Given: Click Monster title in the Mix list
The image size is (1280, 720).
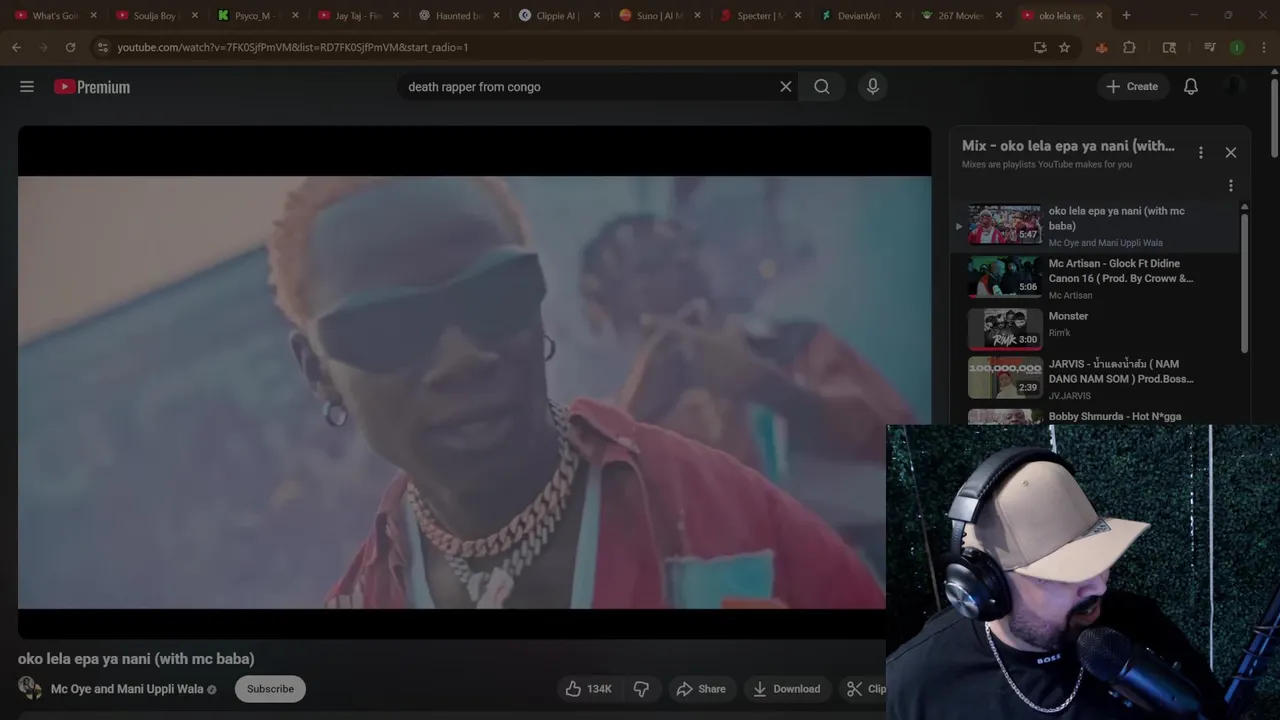Looking at the screenshot, I should (x=1068, y=316).
